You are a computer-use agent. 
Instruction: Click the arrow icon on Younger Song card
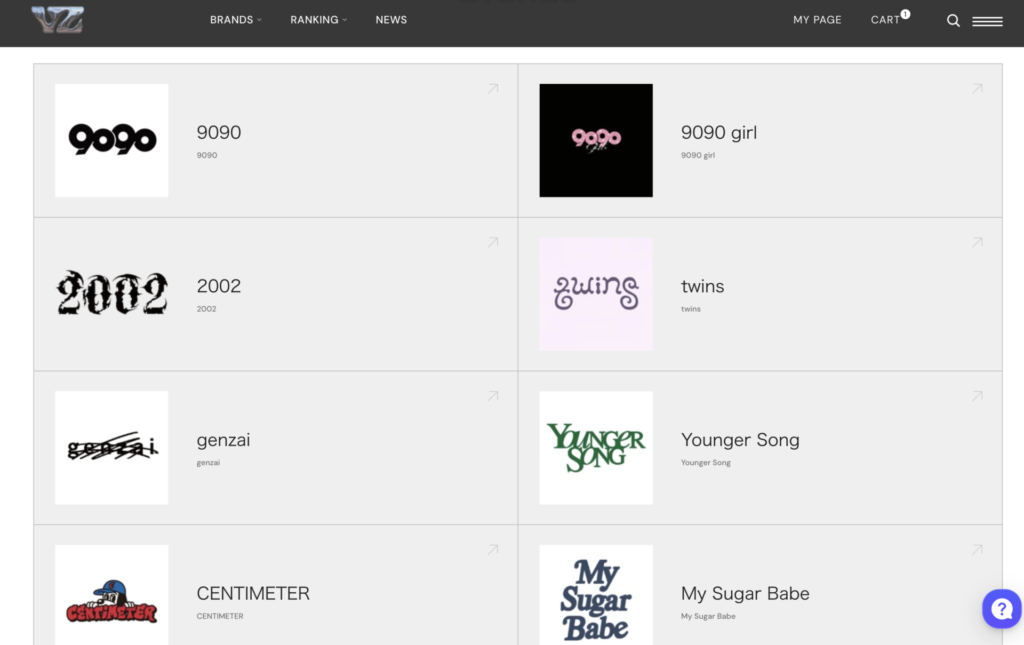[977, 397]
